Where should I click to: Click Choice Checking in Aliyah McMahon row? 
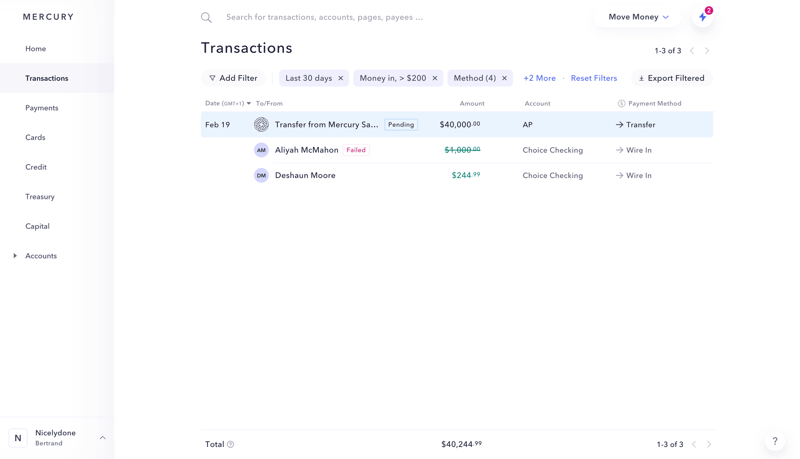[x=553, y=150]
